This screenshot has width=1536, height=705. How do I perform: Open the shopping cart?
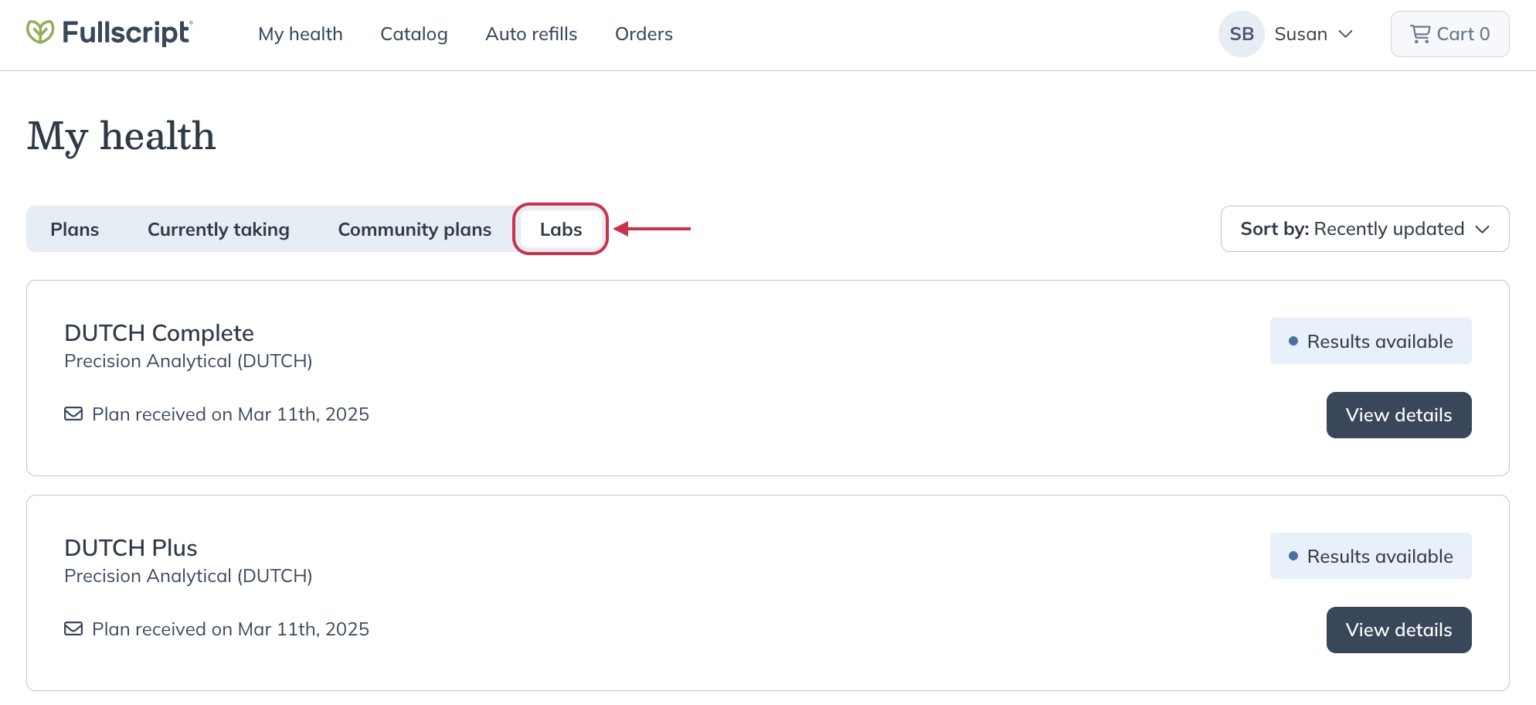pyautogui.click(x=1449, y=33)
